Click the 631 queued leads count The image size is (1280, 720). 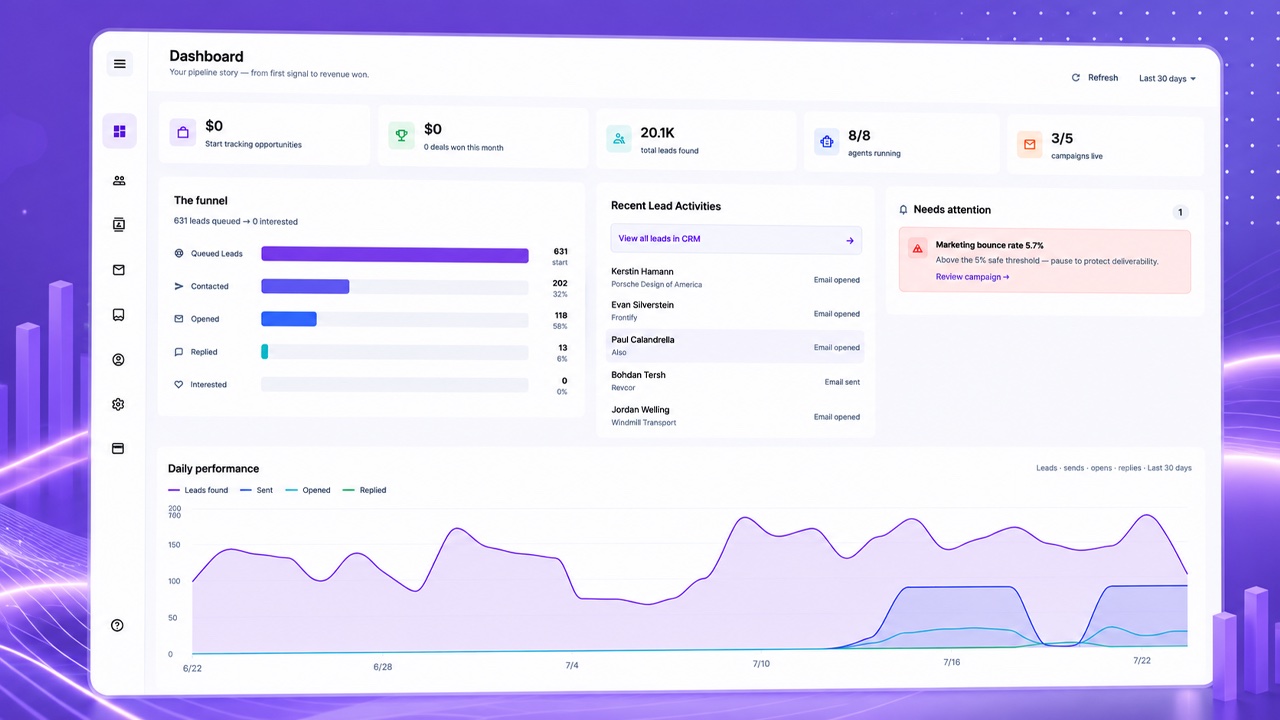tap(560, 252)
